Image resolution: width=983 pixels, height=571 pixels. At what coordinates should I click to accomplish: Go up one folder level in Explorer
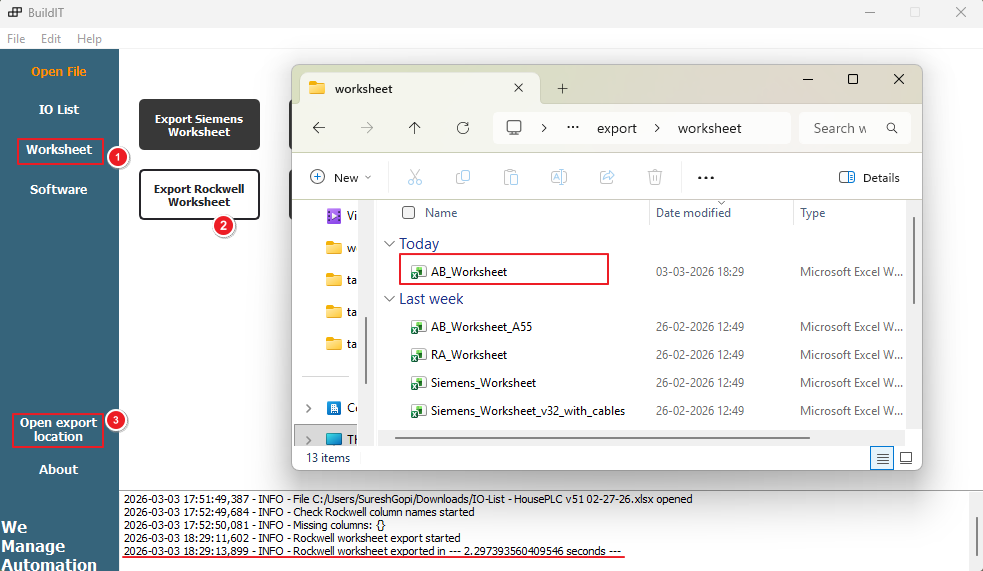(x=414, y=128)
